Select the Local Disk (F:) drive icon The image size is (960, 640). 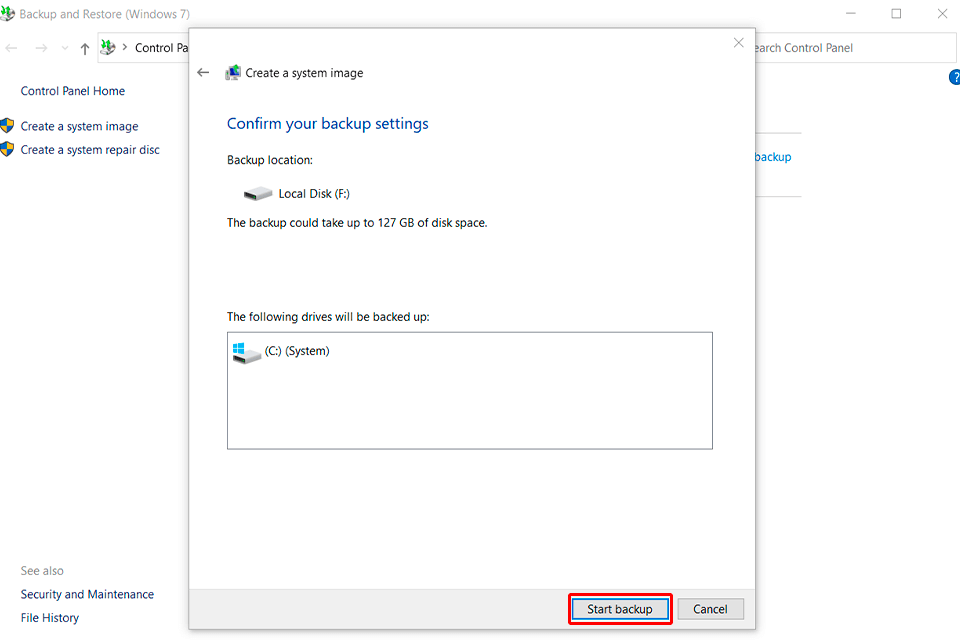[x=258, y=194]
